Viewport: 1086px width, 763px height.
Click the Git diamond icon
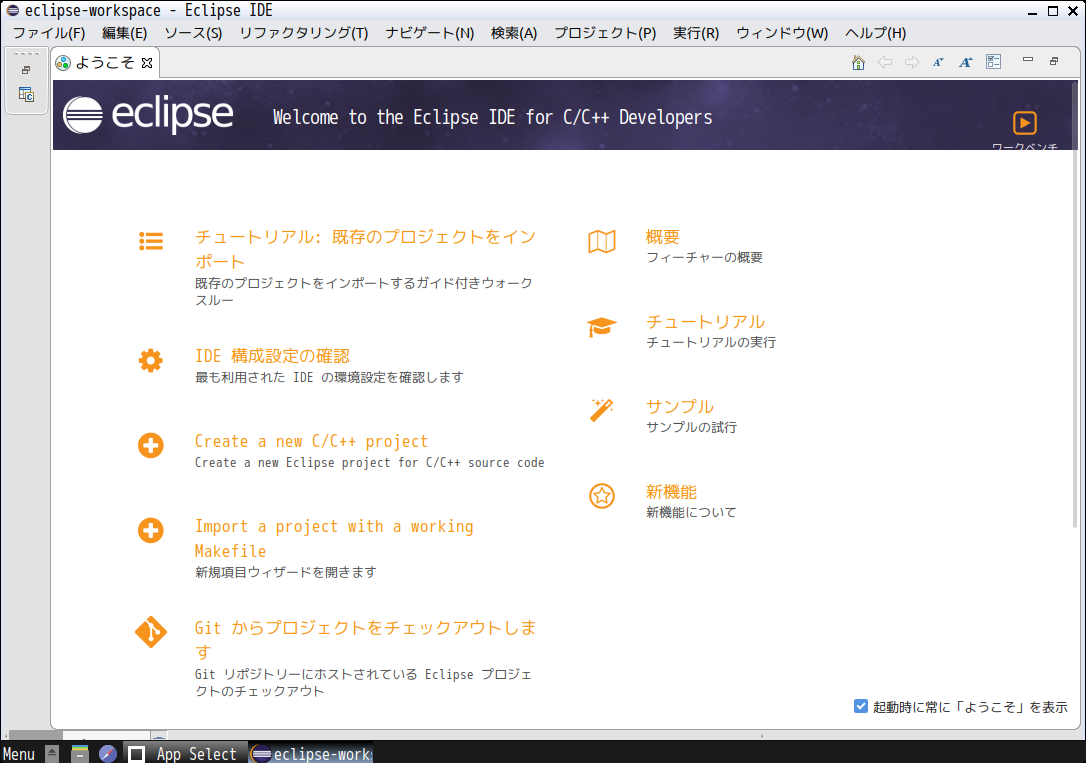click(151, 631)
